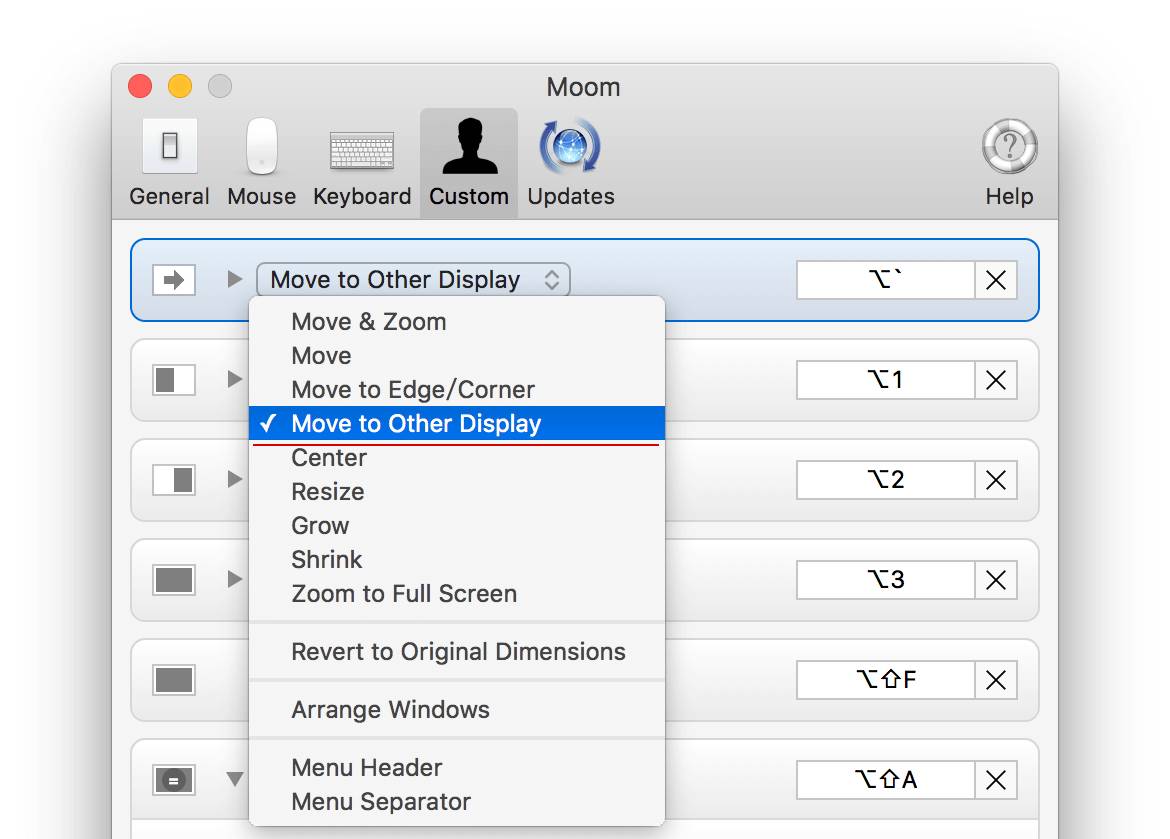Choose Menu Separator from the menu
Screen dimensions: 1170x839
(381, 802)
